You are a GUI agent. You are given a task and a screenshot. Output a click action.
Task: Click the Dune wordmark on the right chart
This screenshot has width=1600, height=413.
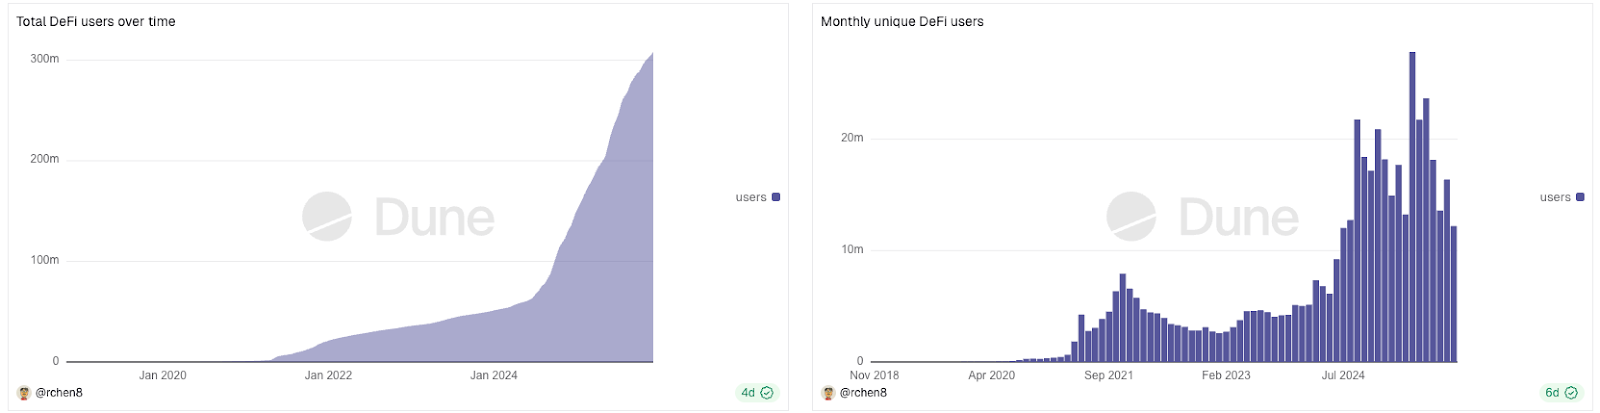pyautogui.click(x=1239, y=218)
